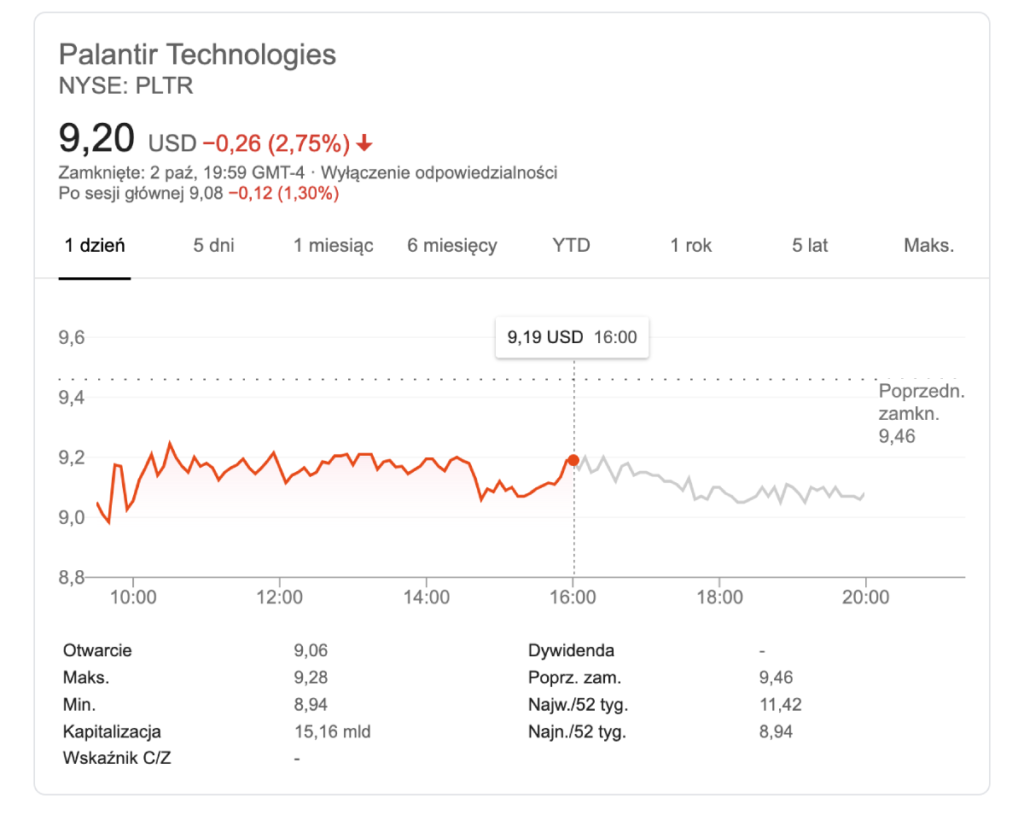Click the 'Min.' row label
The image size is (1024, 821).
tap(79, 705)
